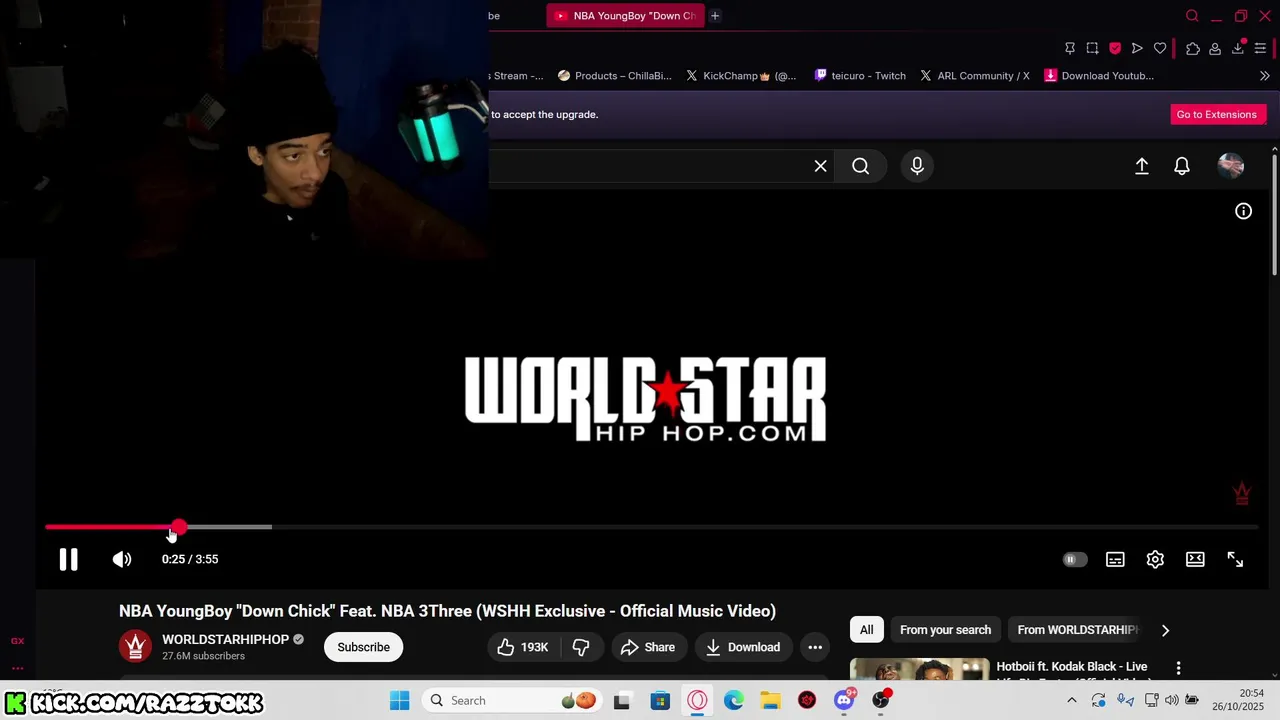Bookmark the page with the heart icon
This screenshot has width=1280, height=720.
[x=1160, y=48]
